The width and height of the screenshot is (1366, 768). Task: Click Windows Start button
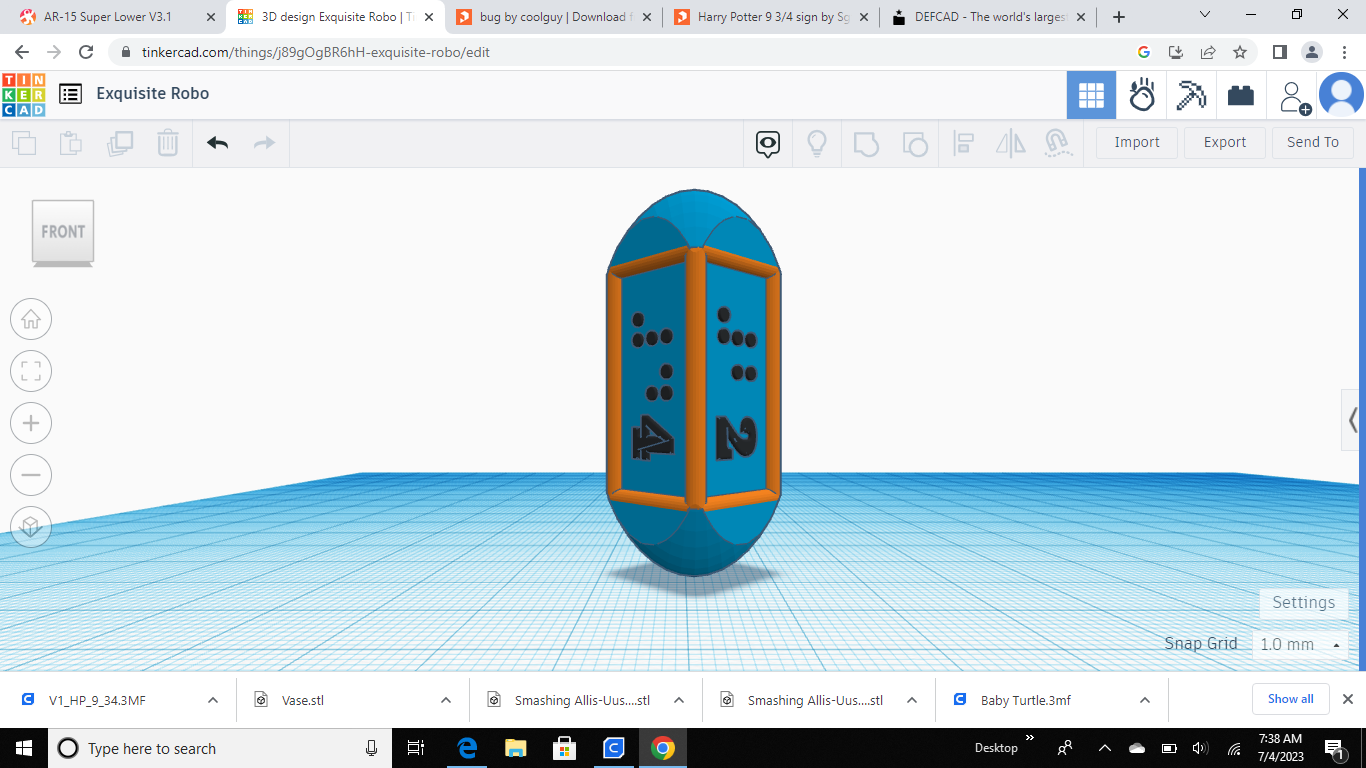pyautogui.click(x=22, y=748)
